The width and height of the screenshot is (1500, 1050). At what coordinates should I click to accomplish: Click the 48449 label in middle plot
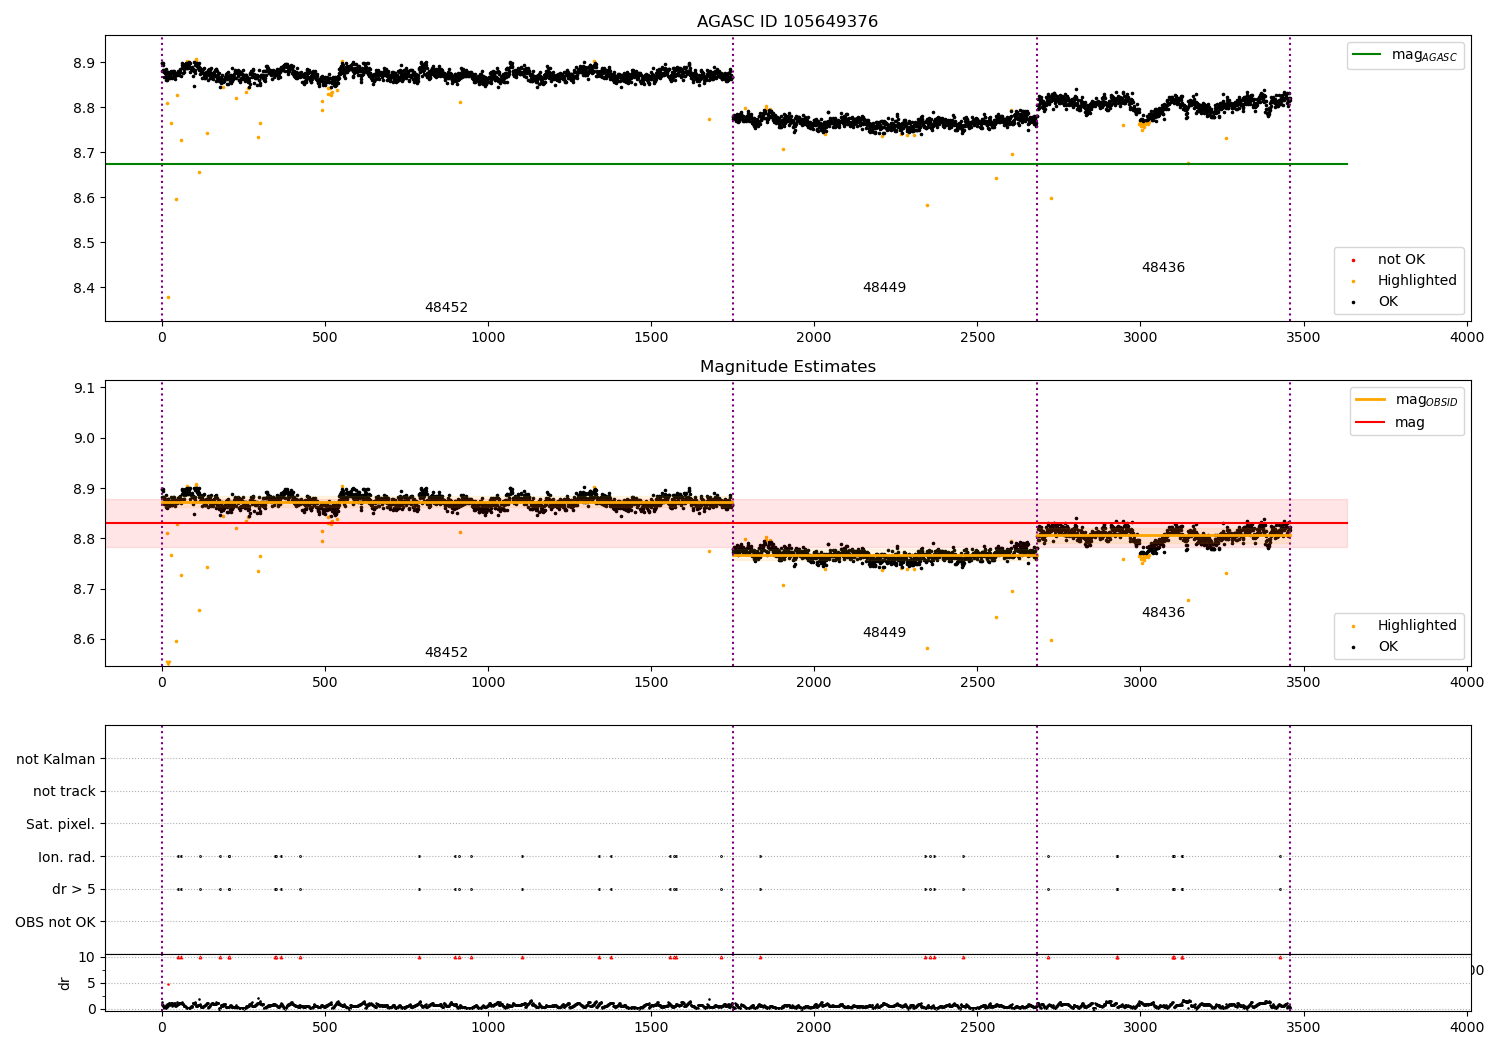tap(884, 633)
